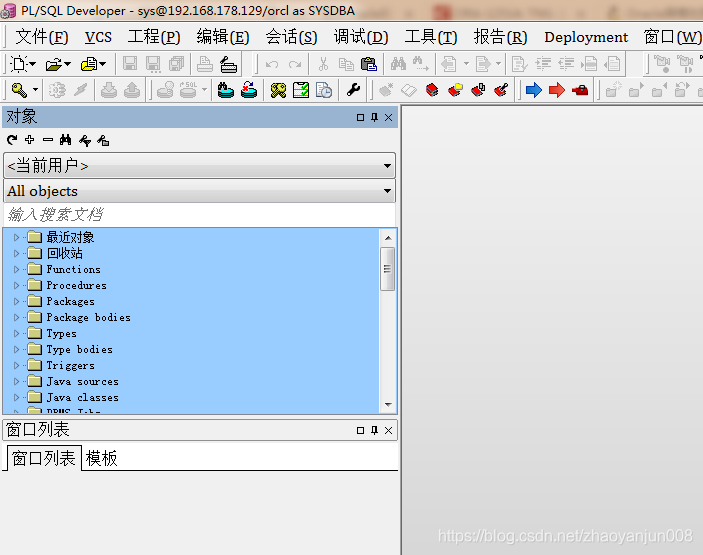Click the object tree scrollbar thumb
The image size is (703, 555).
click(387, 269)
